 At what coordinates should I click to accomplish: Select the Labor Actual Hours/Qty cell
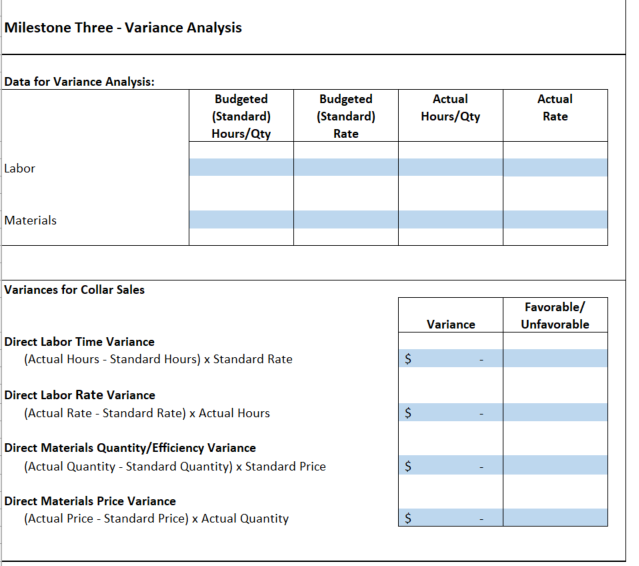[451, 167]
